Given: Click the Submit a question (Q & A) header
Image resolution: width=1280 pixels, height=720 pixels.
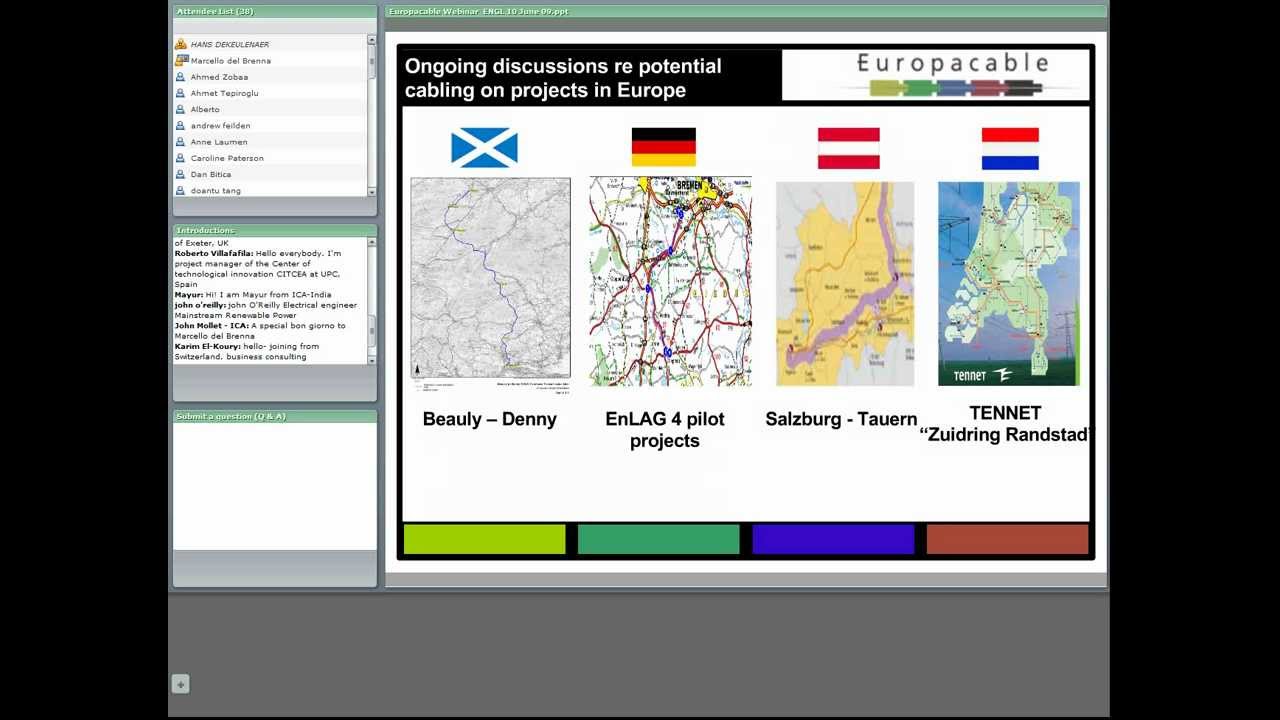Looking at the screenshot, I should coord(275,416).
